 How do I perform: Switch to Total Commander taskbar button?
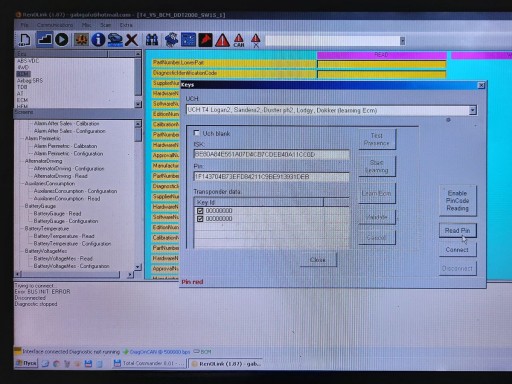149,363
